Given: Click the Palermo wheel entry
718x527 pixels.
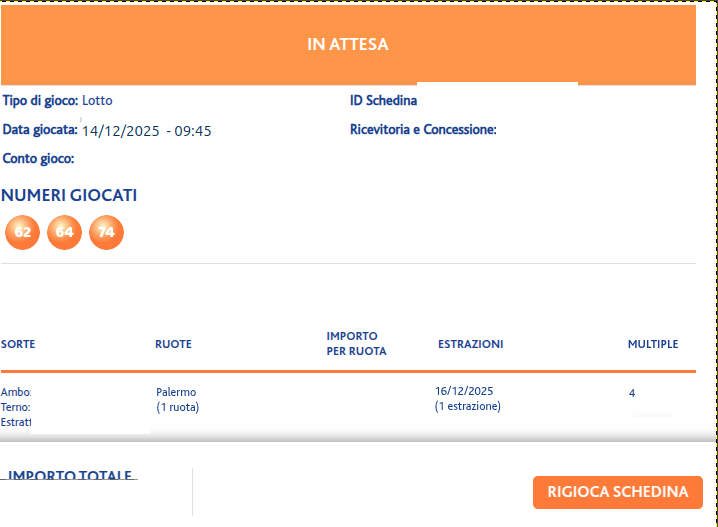Looking at the screenshot, I should click(176, 392).
